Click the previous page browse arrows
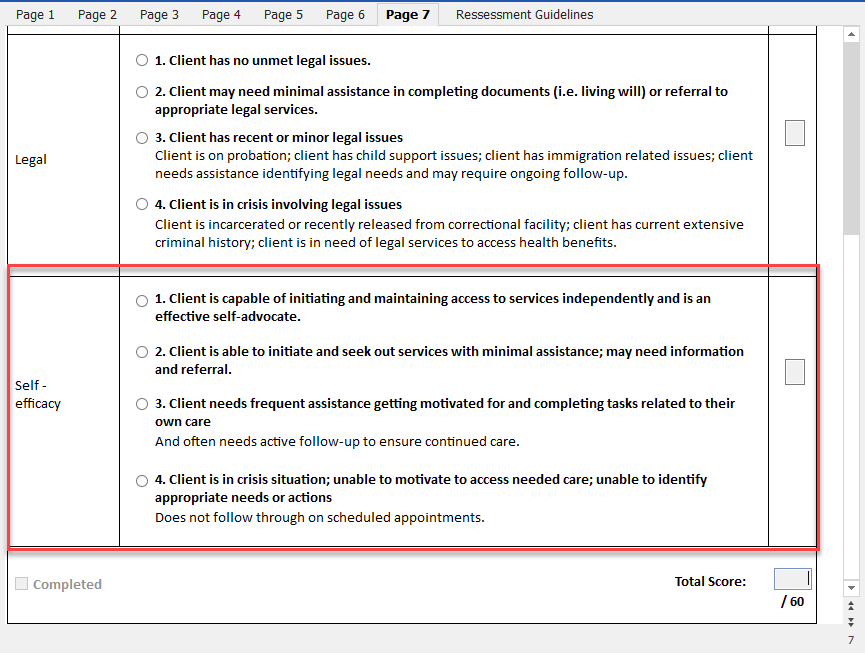Image resolution: width=865 pixels, height=653 pixels. click(849, 607)
